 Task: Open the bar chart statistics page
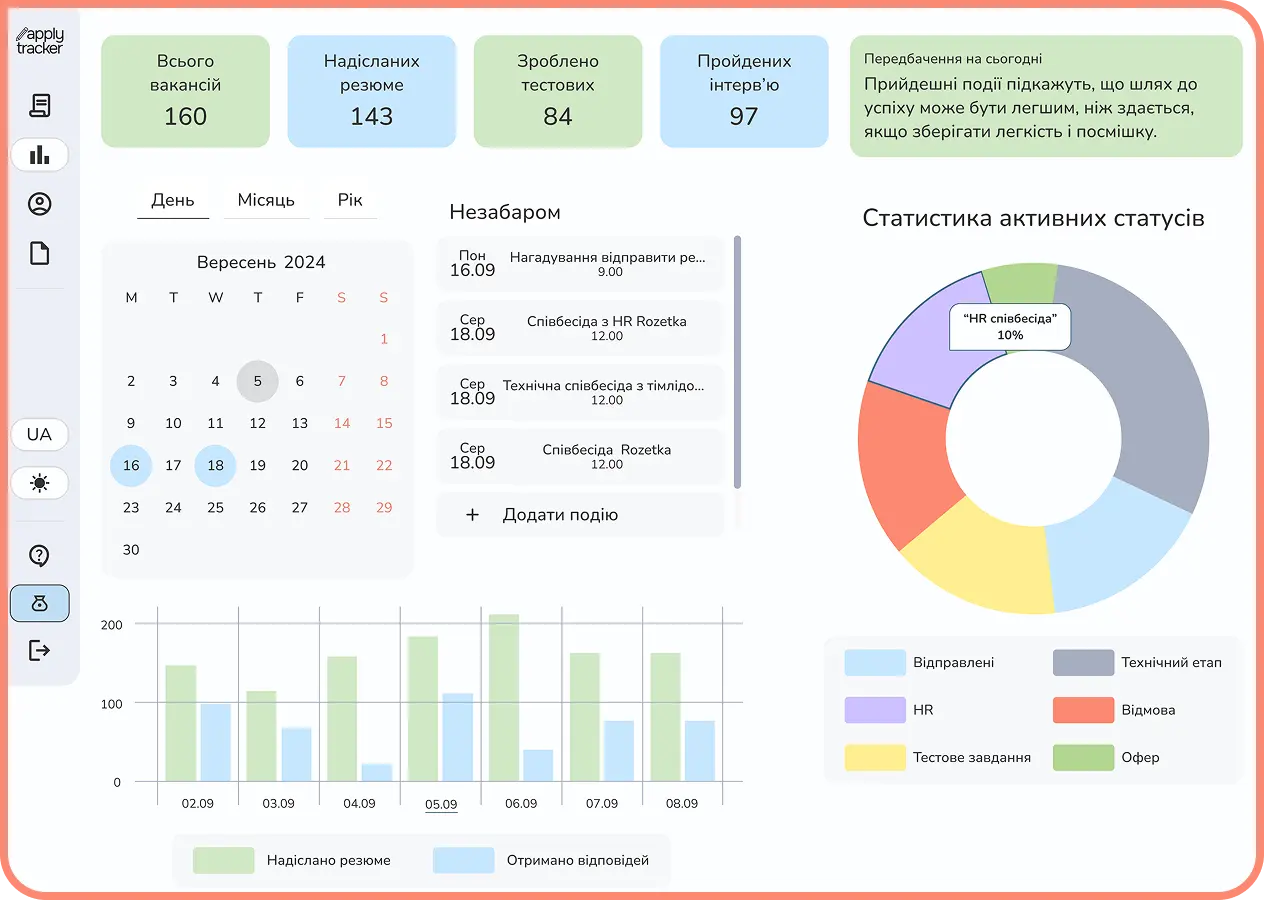pyautogui.click(x=40, y=155)
